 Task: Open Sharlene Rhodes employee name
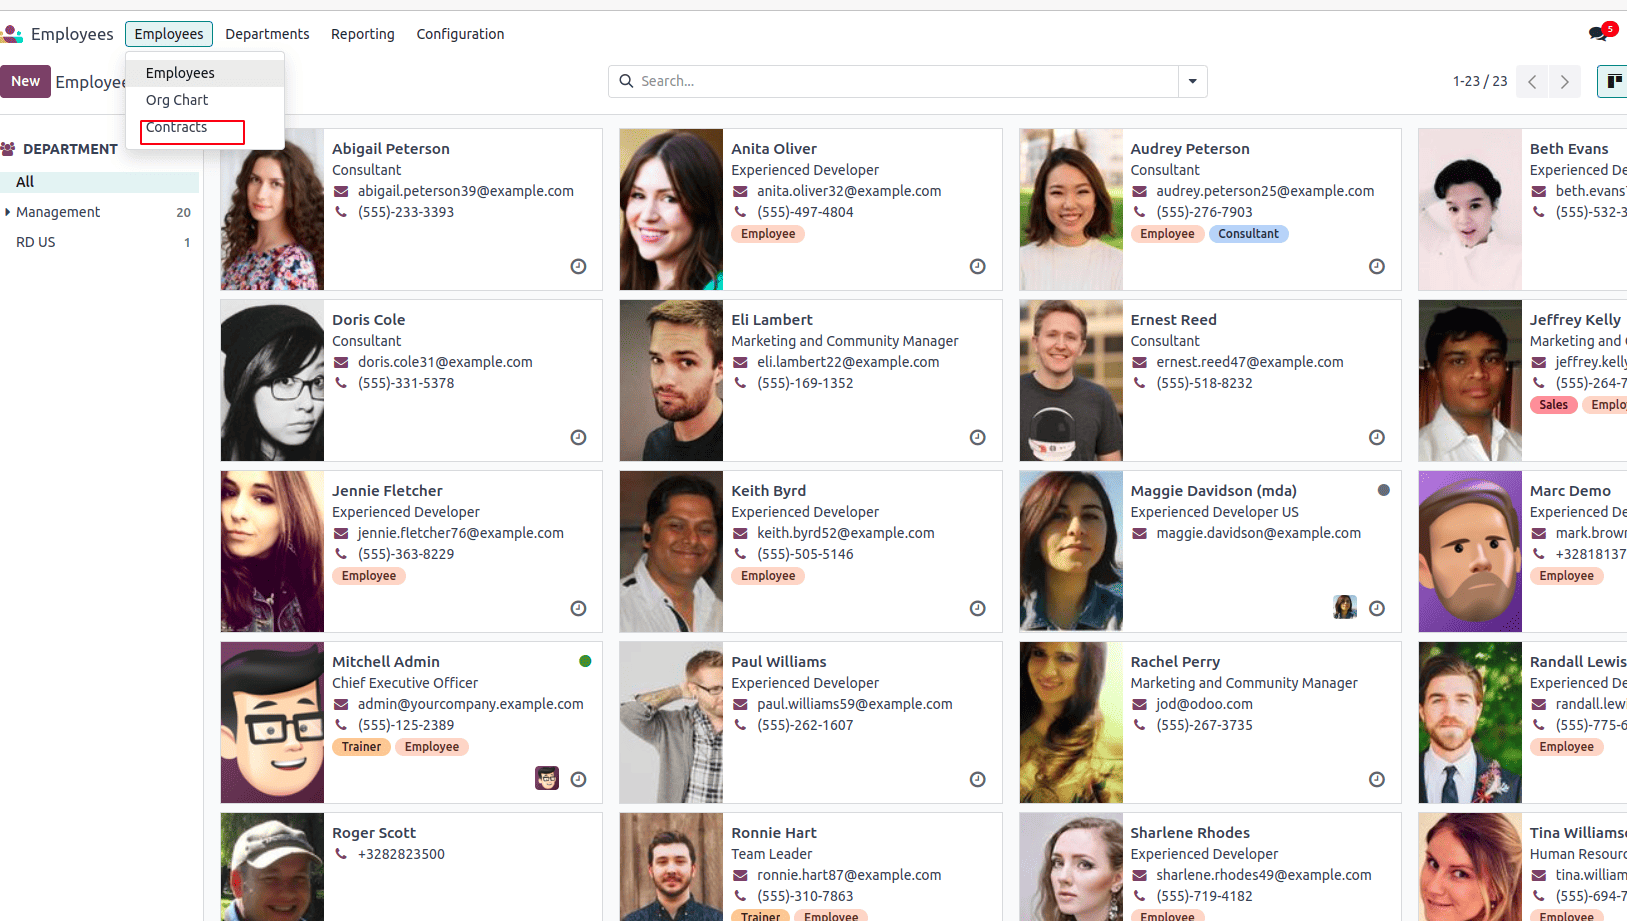tap(1190, 833)
